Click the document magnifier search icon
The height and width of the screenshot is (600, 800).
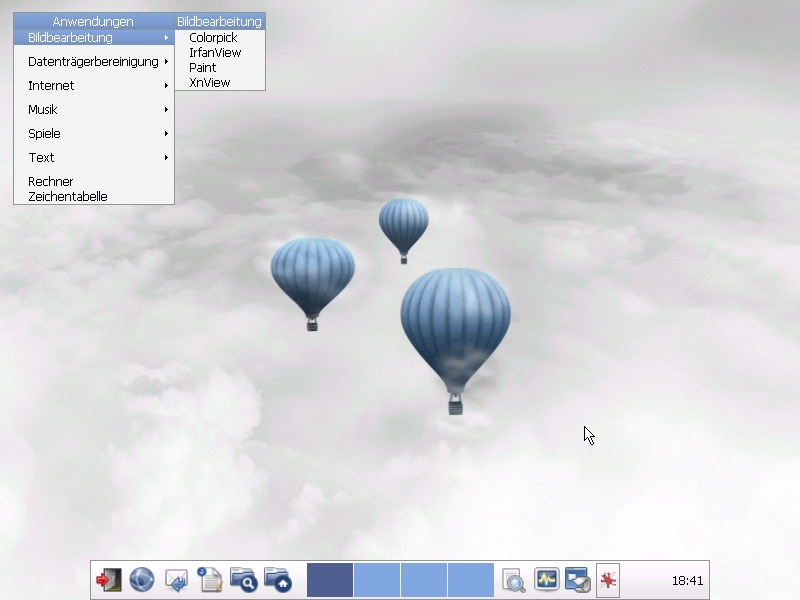tap(513, 581)
